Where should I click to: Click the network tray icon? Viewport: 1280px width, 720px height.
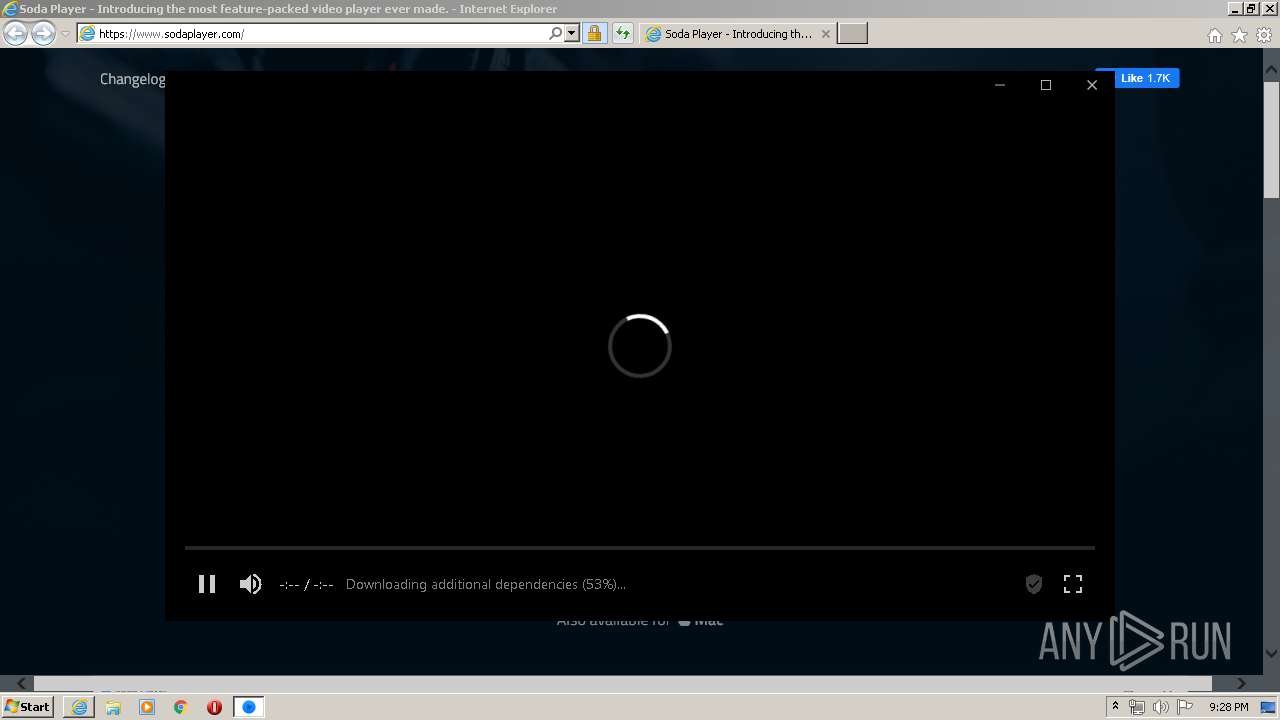click(x=1137, y=707)
